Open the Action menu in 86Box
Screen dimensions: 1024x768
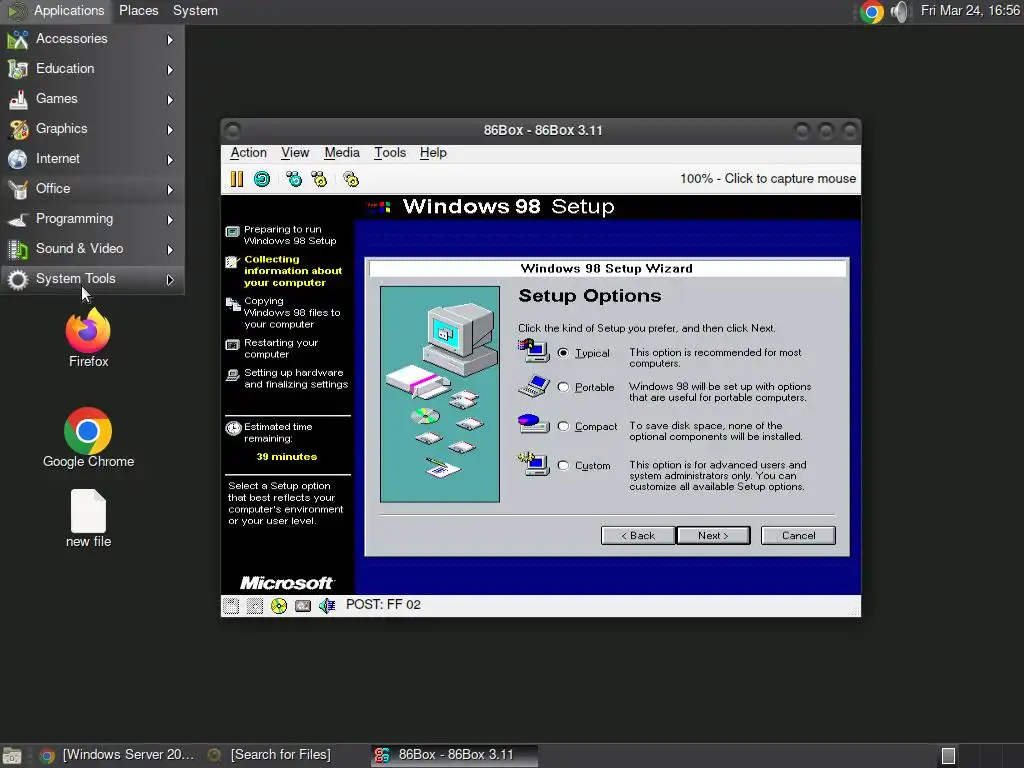(x=248, y=153)
